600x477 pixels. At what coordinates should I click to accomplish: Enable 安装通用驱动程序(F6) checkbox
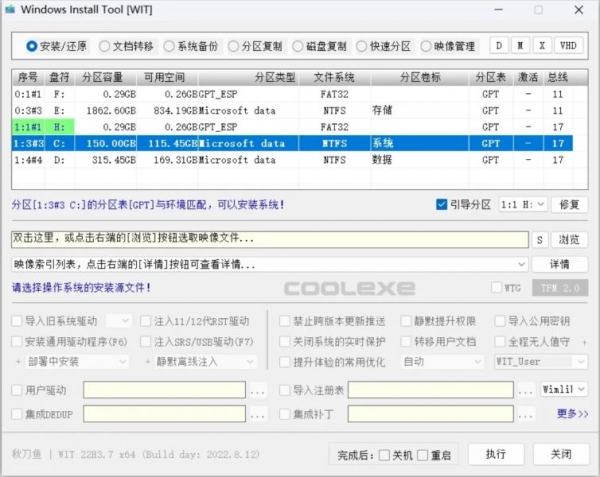17,341
